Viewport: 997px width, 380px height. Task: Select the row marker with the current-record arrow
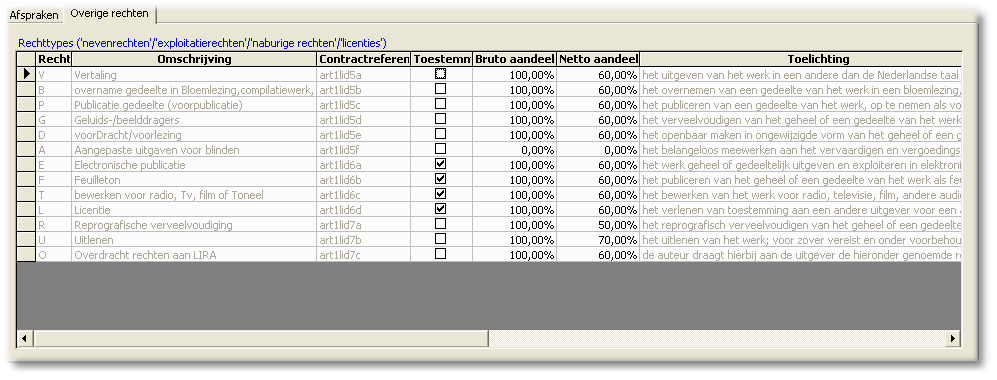(26, 74)
